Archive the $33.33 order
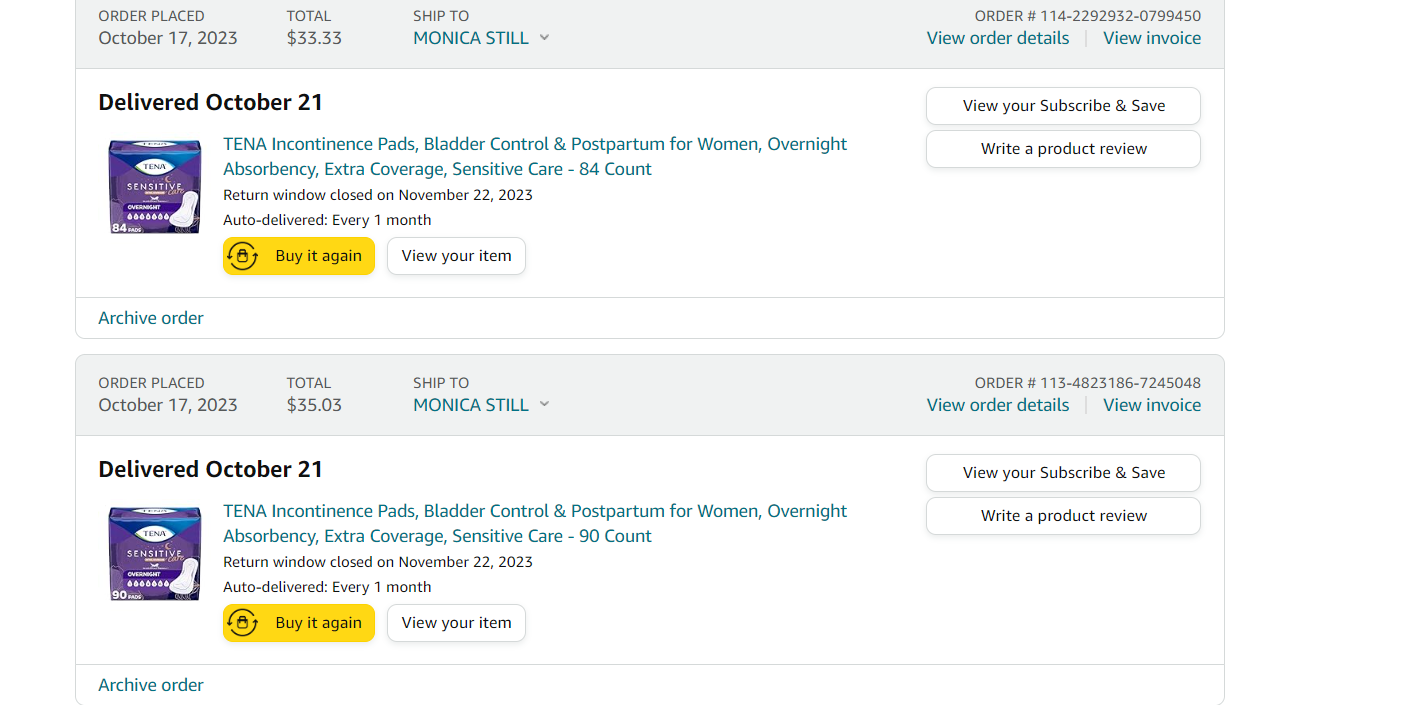The image size is (1408, 705). [x=151, y=318]
